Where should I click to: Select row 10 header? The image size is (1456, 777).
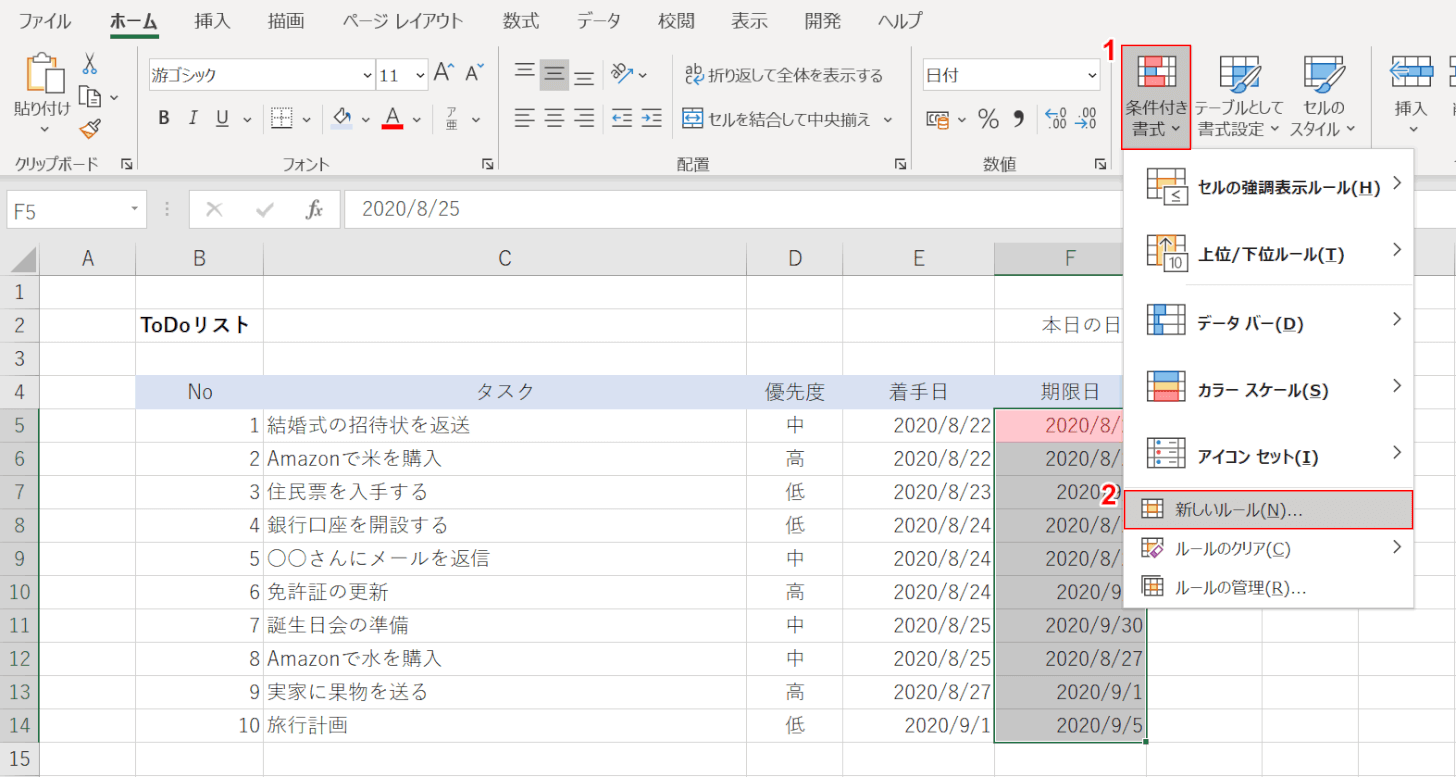20,592
